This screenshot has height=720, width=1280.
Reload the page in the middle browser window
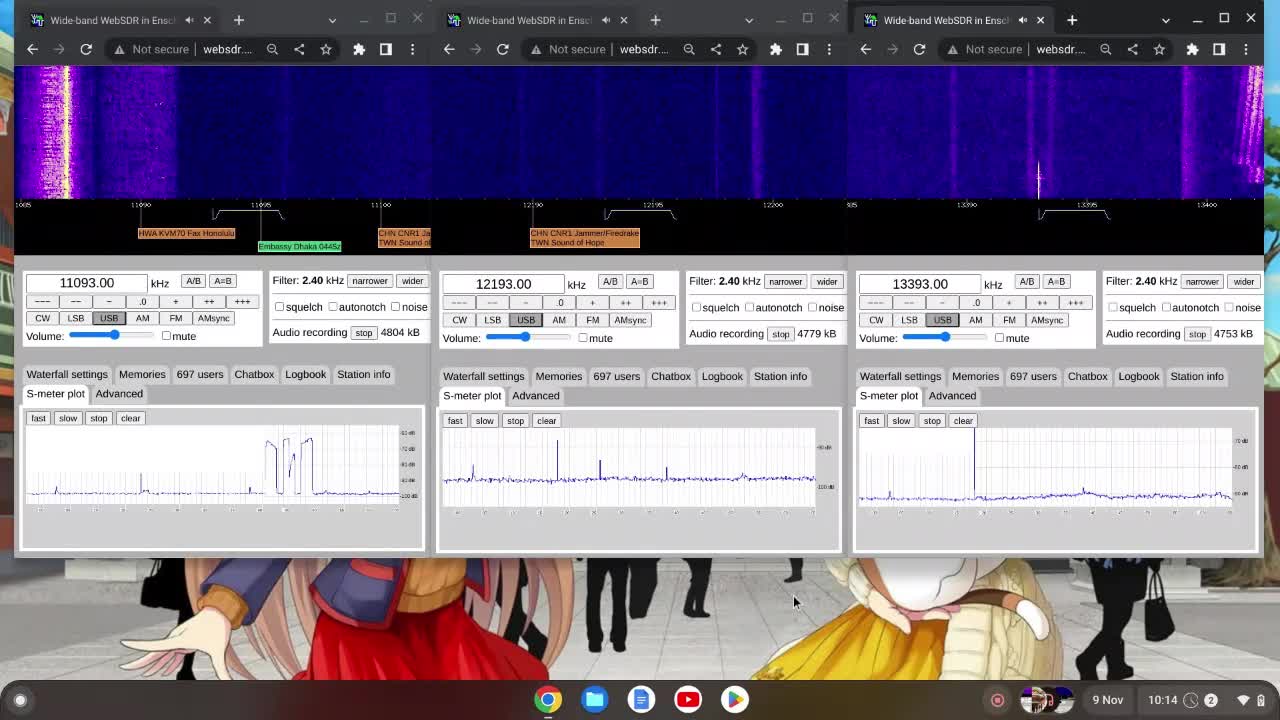[x=503, y=49]
